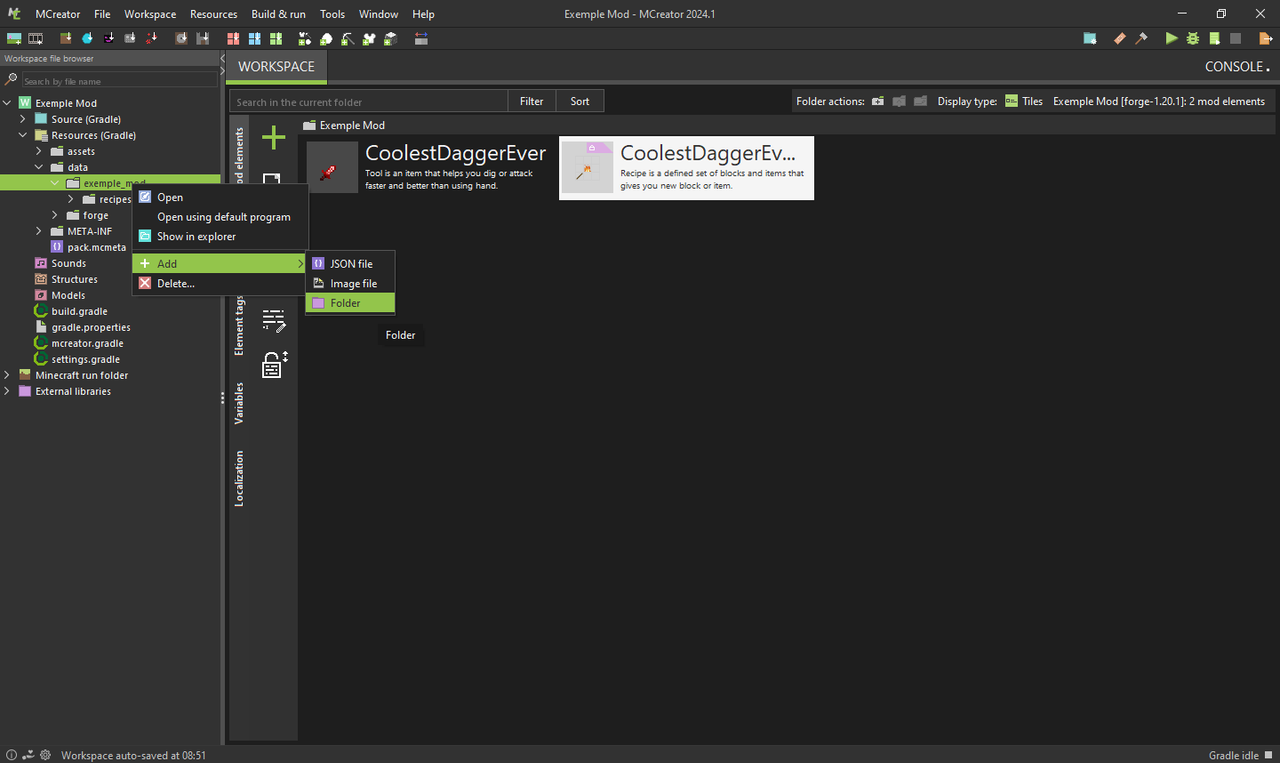
Task: Click the ore pack creator icon
Action: pos(325,38)
